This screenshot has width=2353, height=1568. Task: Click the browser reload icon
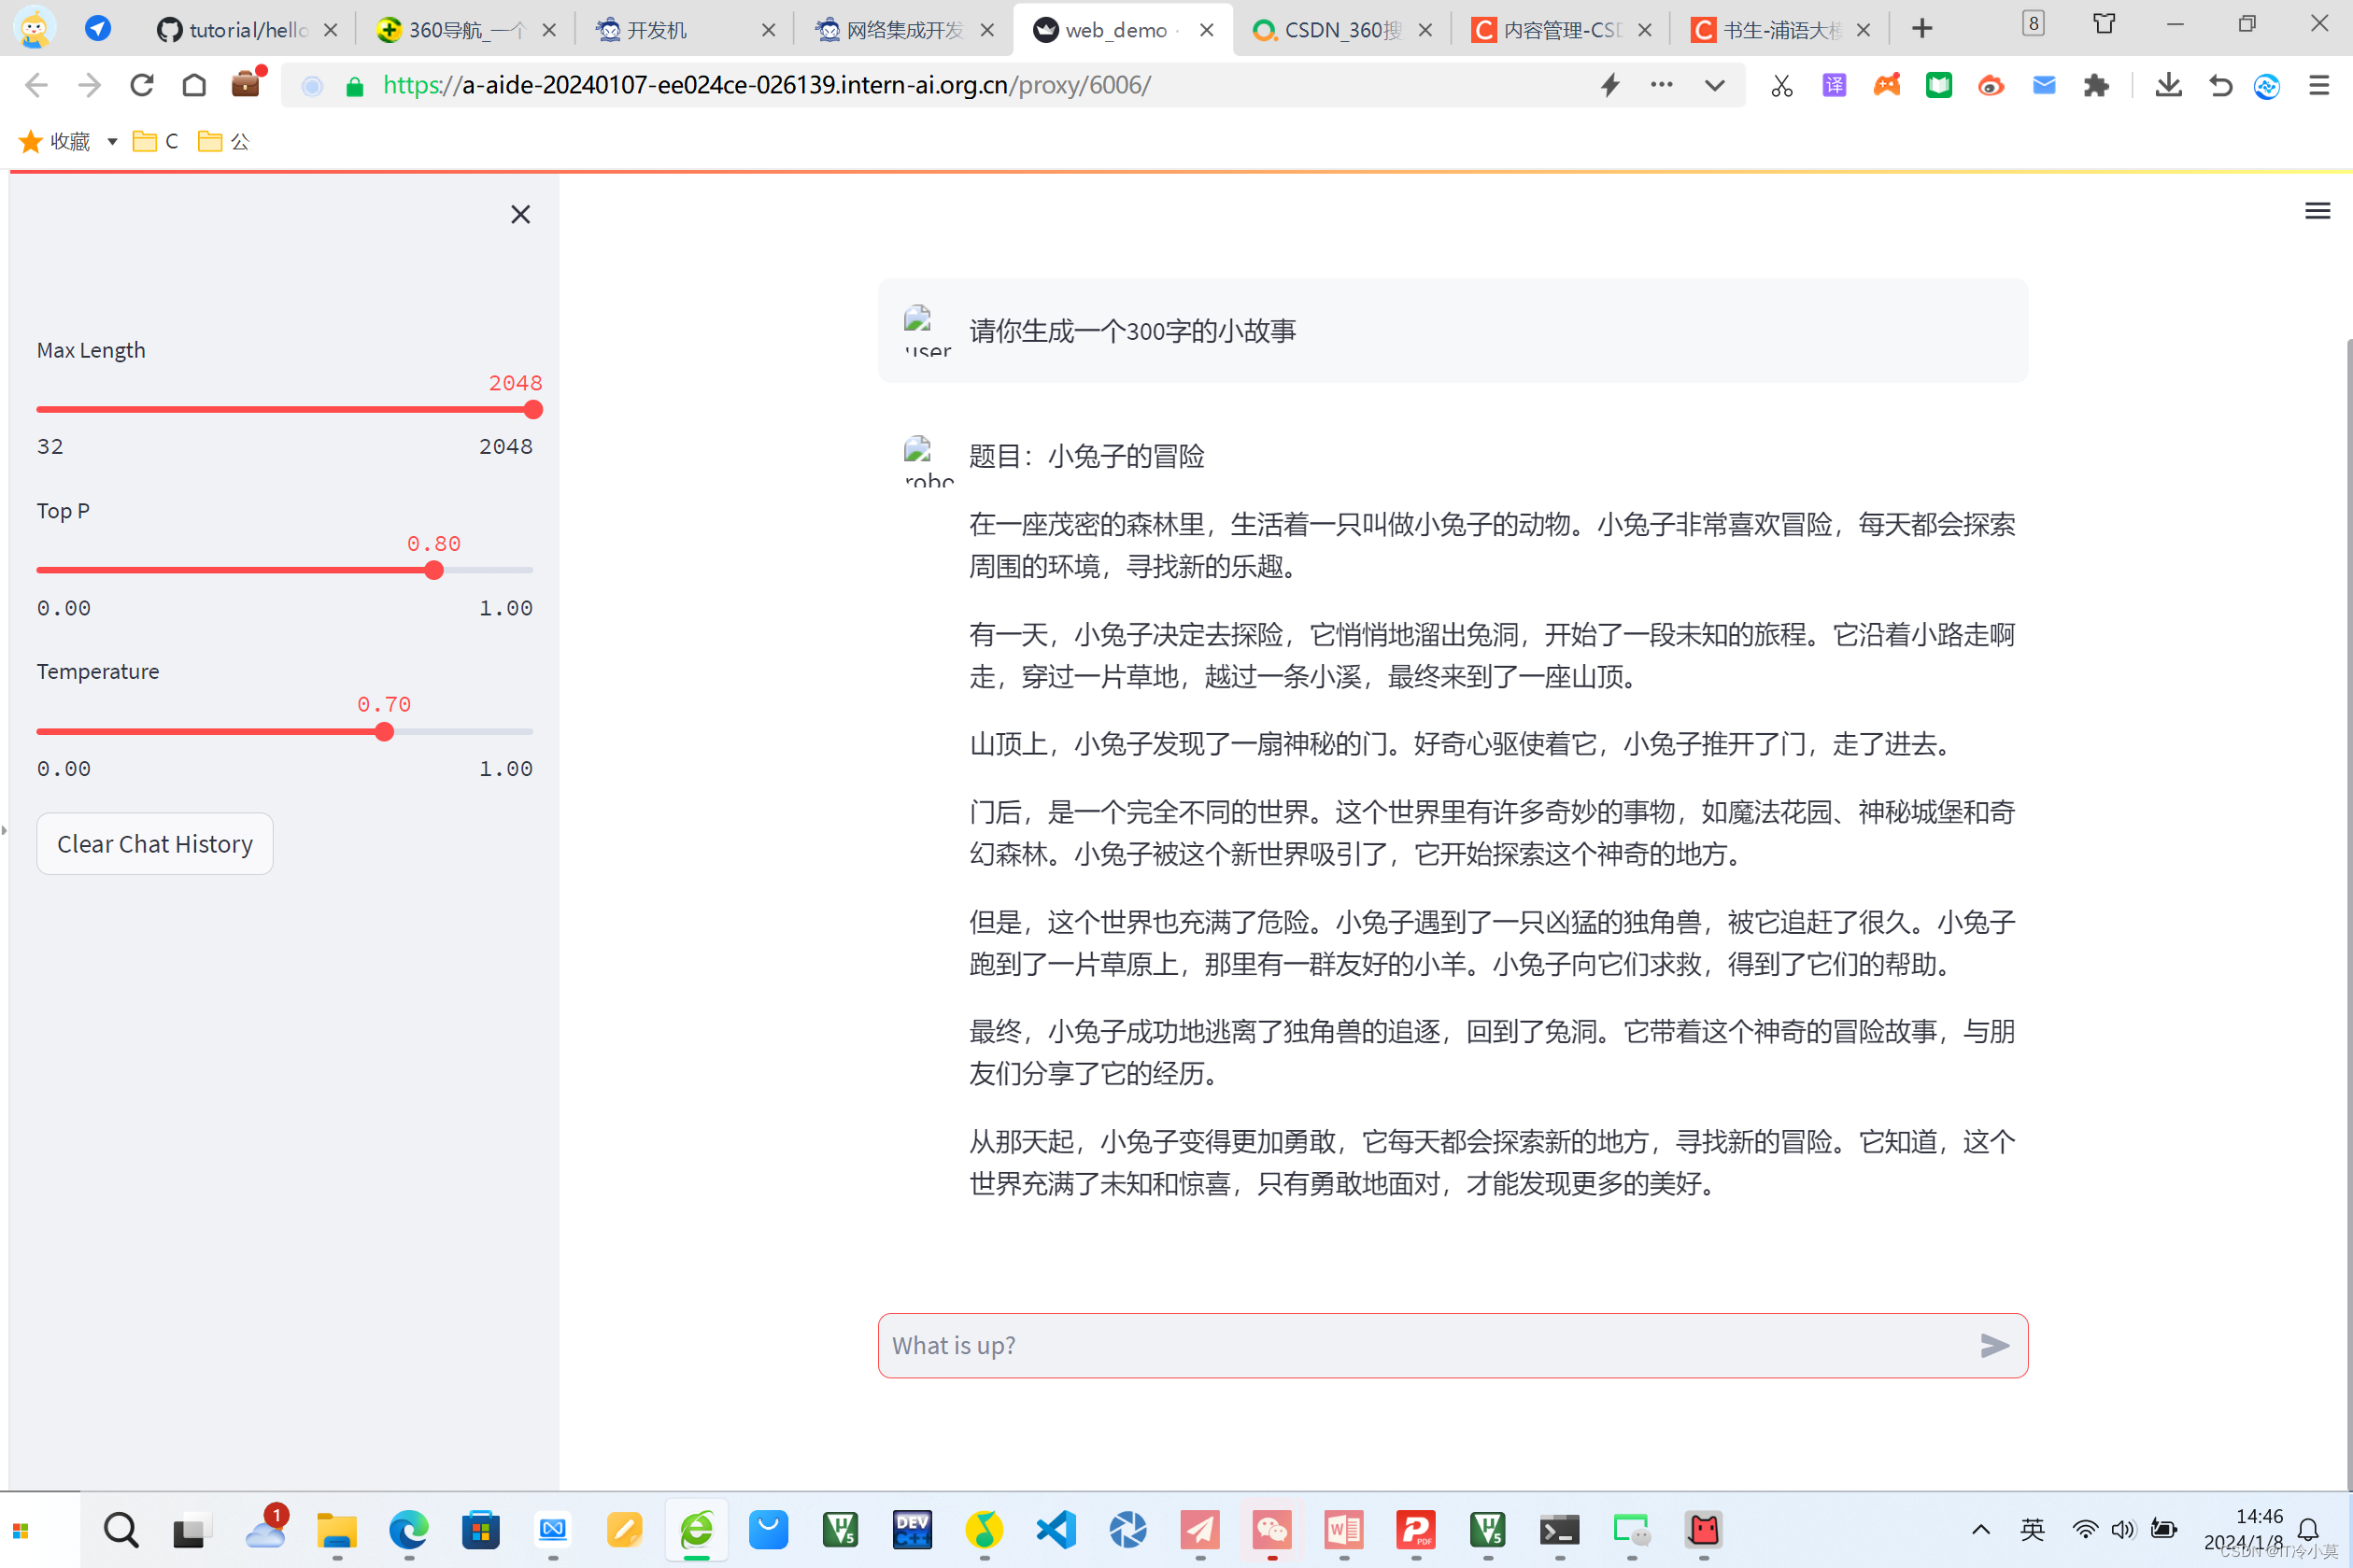142,85
